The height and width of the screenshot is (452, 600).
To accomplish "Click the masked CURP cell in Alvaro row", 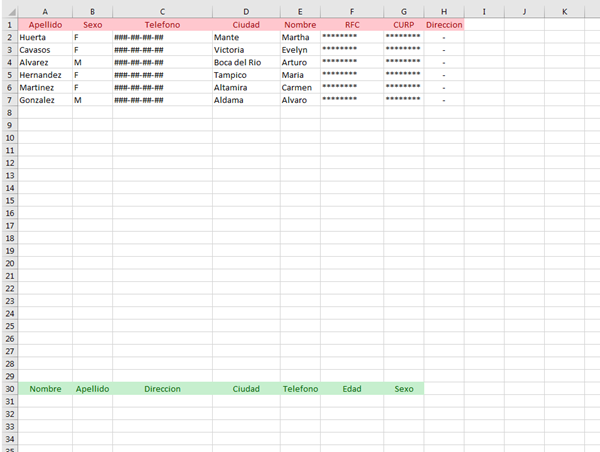I will click(x=404, y=100).
